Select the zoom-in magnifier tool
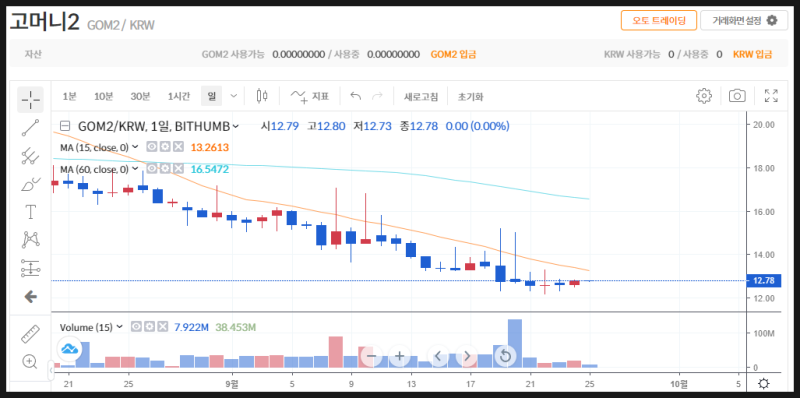Viewport: 800px width, 398px height. click(31, 362)
